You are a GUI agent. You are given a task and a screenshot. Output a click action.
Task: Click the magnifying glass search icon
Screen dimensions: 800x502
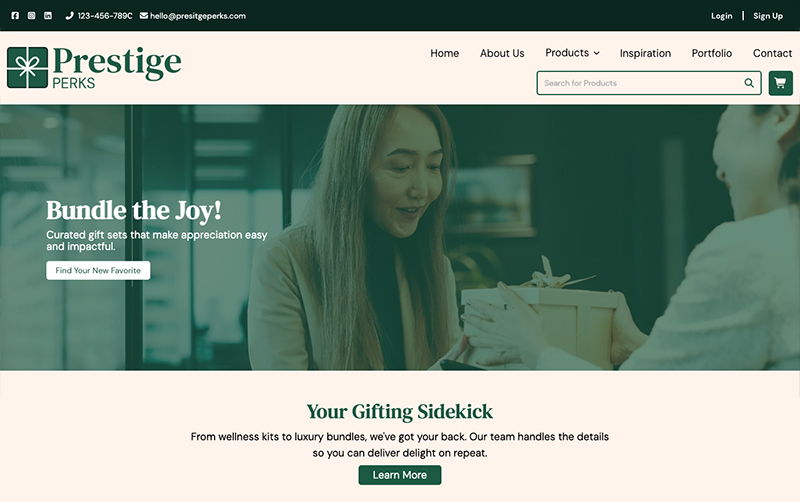point(748,83)
